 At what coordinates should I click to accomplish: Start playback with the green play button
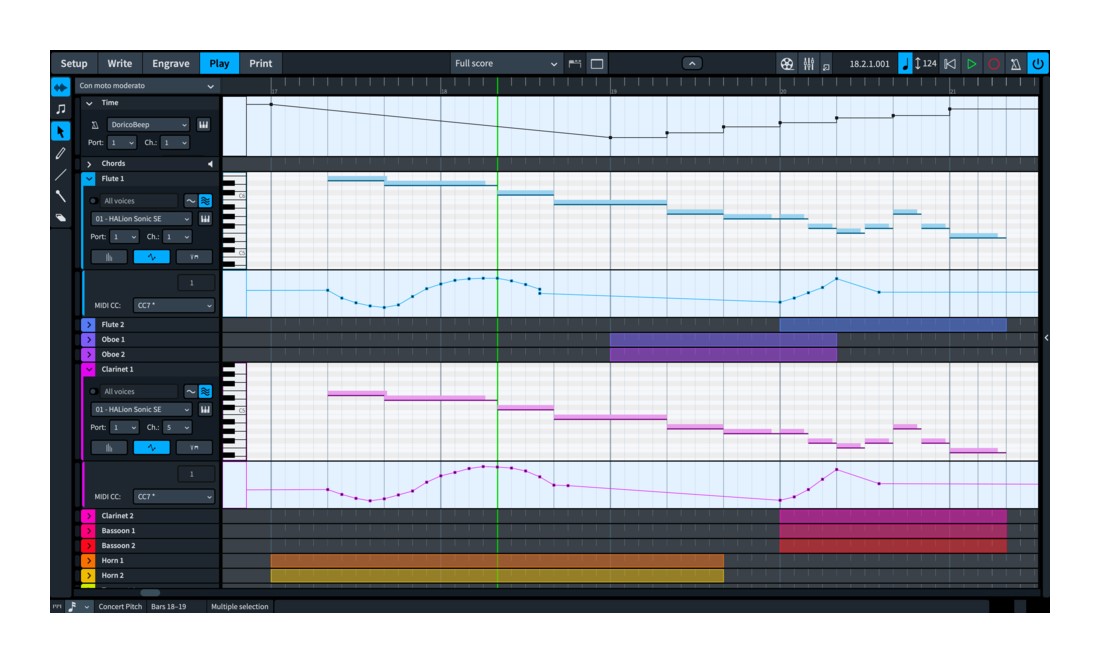(972, 64)
